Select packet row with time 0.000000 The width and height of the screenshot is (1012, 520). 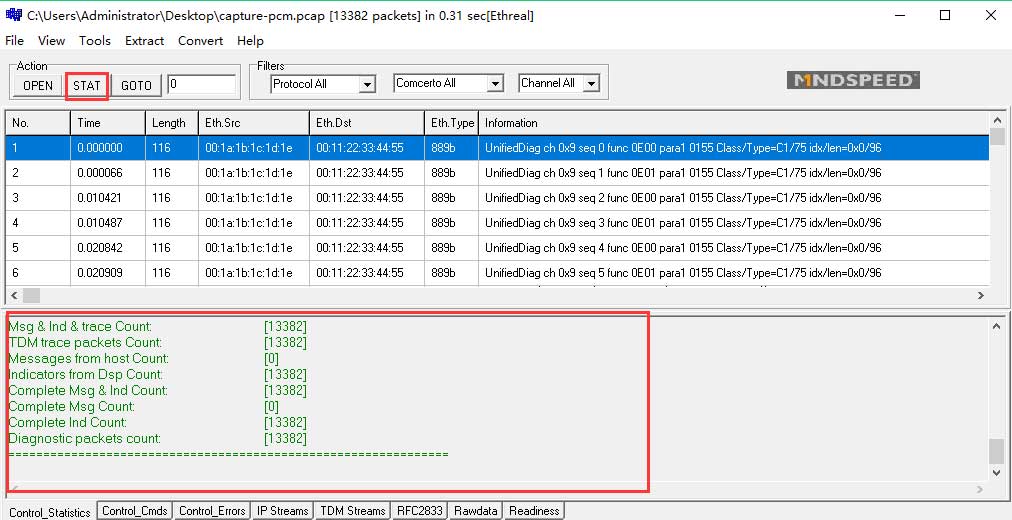498,148
